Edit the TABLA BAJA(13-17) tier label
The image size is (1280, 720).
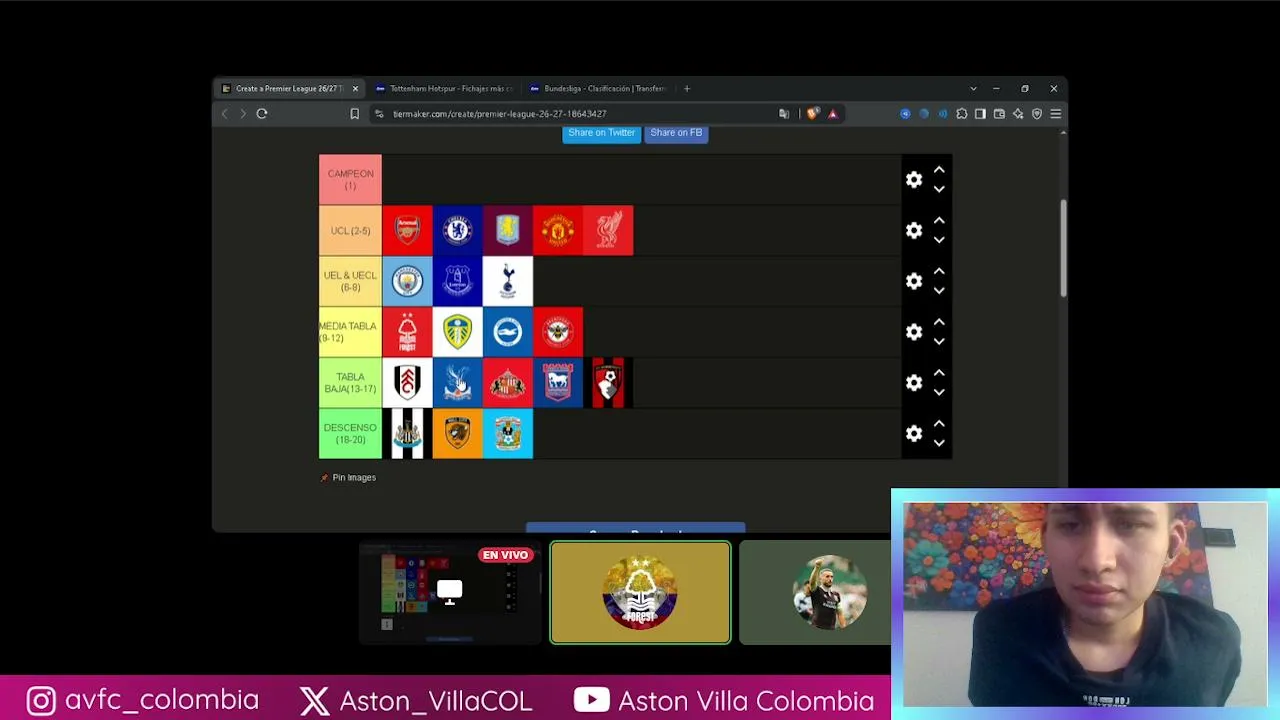click(350, 383)
